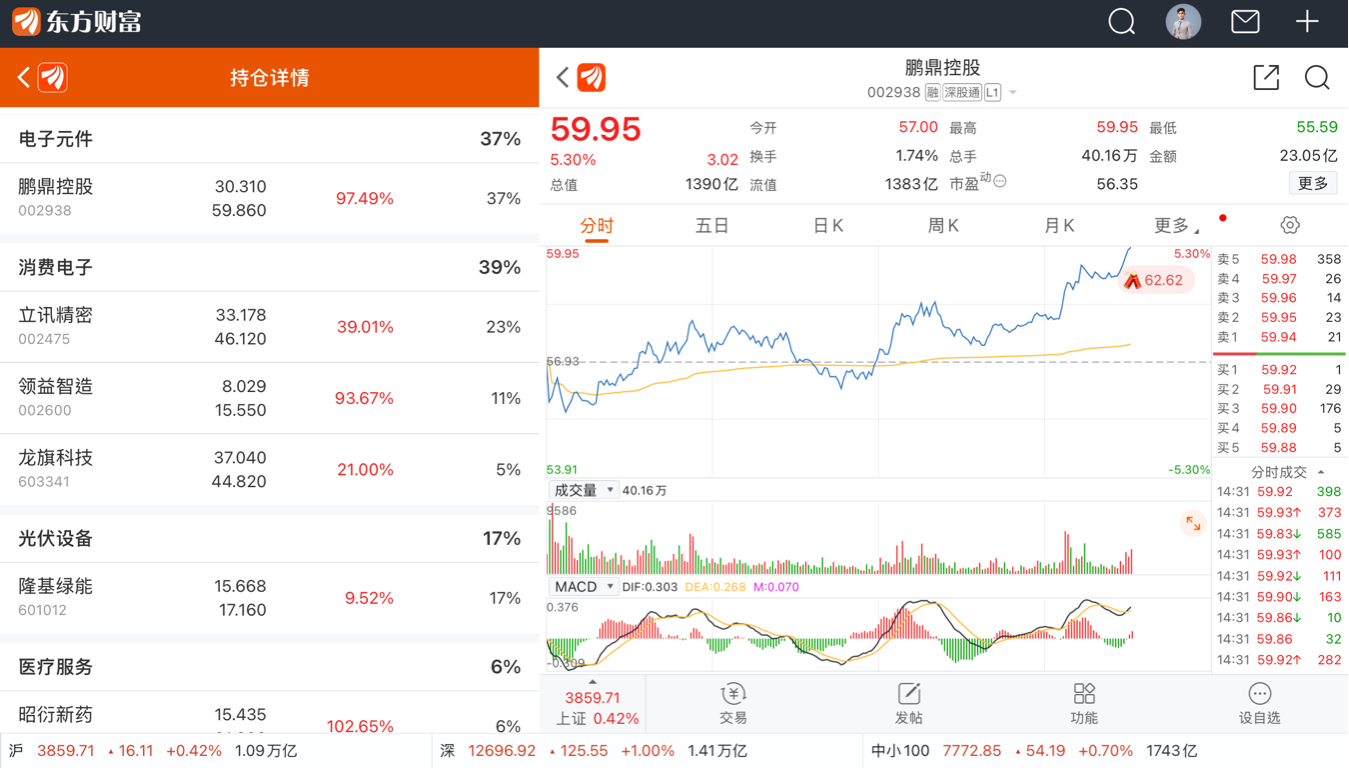Expand the 上证 index panel
1349x768 pixels.
tap(592, 704)
